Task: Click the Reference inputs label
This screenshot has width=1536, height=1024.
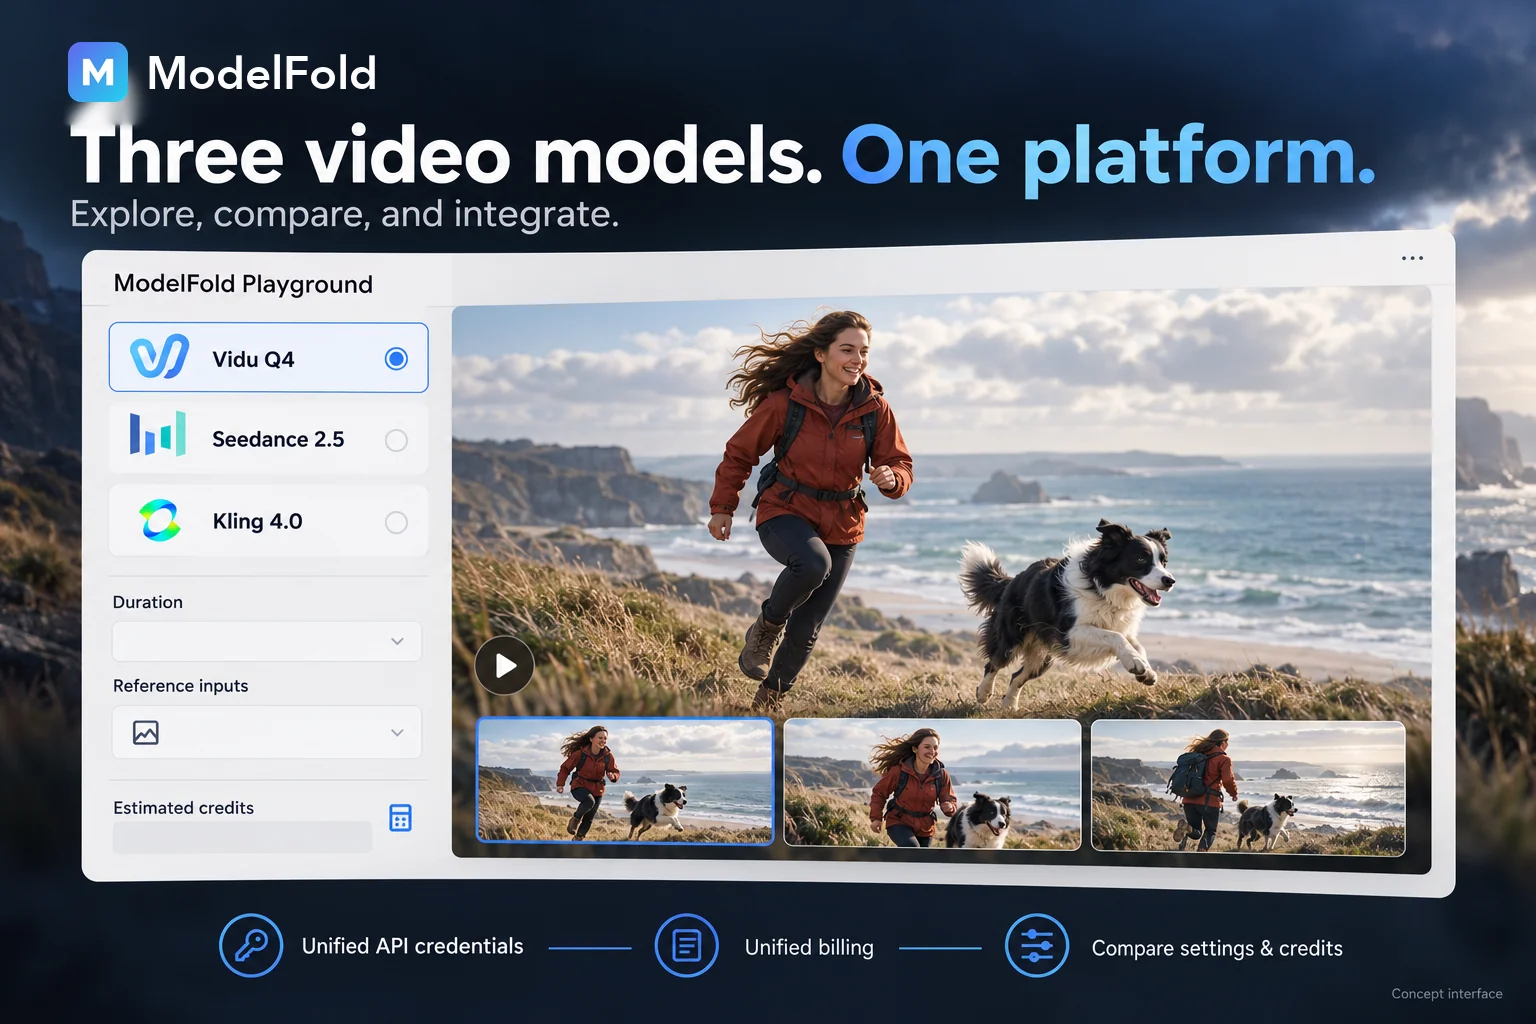Action: [180, 686]
